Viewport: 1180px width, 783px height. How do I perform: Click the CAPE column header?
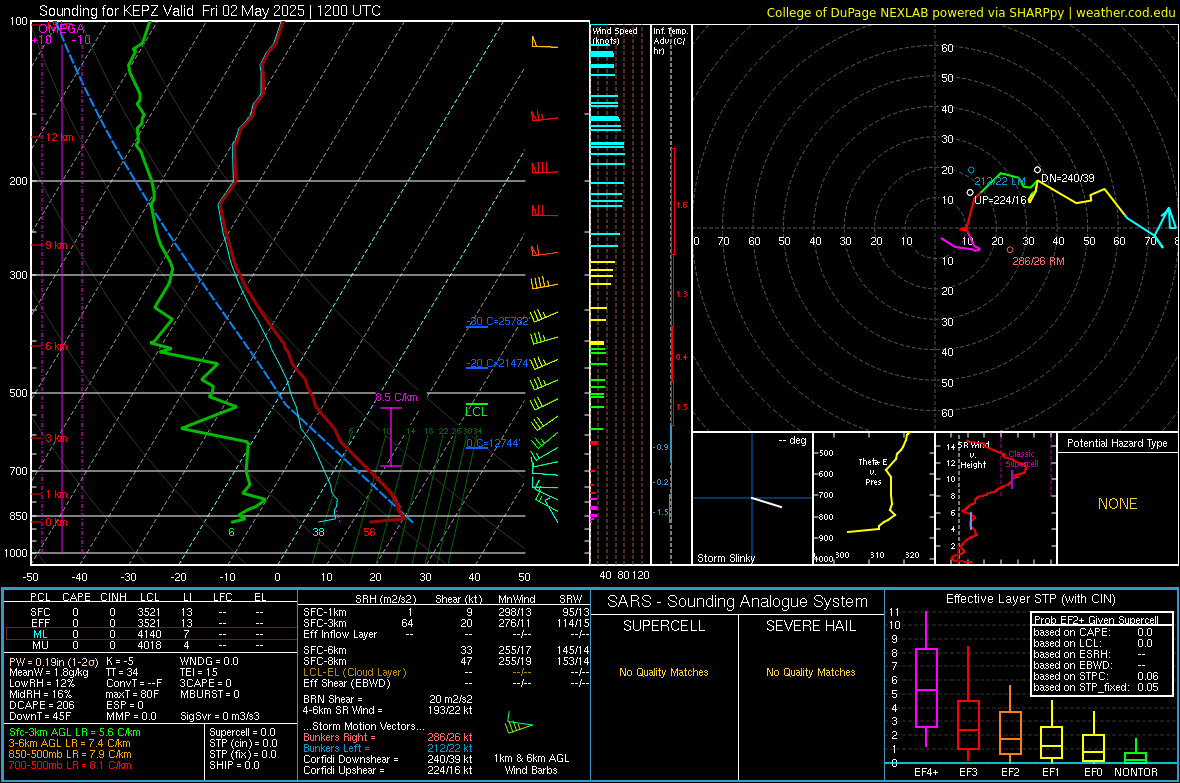pos(76,597)
